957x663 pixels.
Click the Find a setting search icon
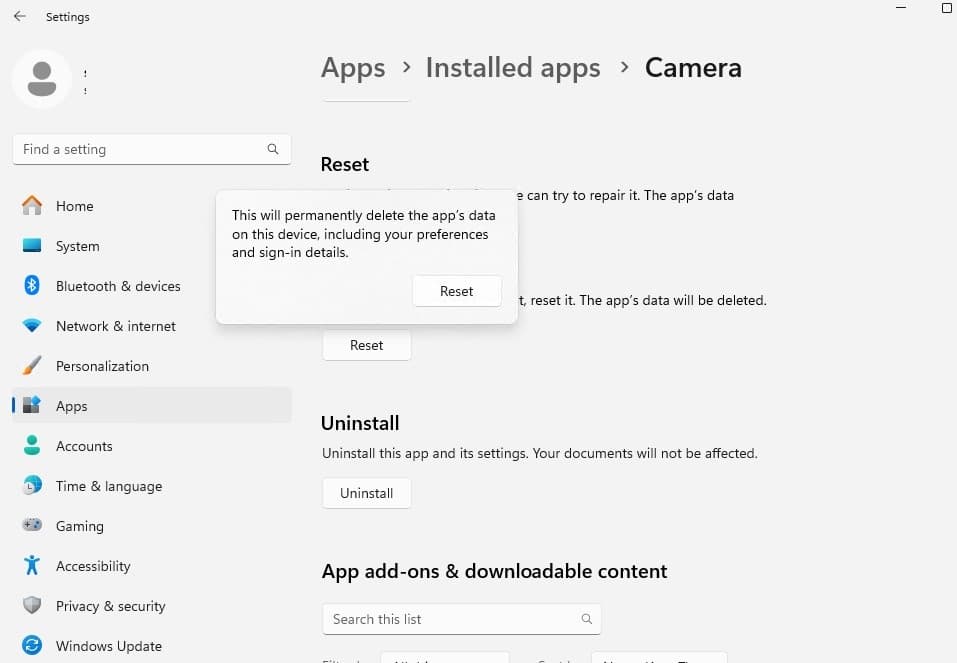(273, 149)
